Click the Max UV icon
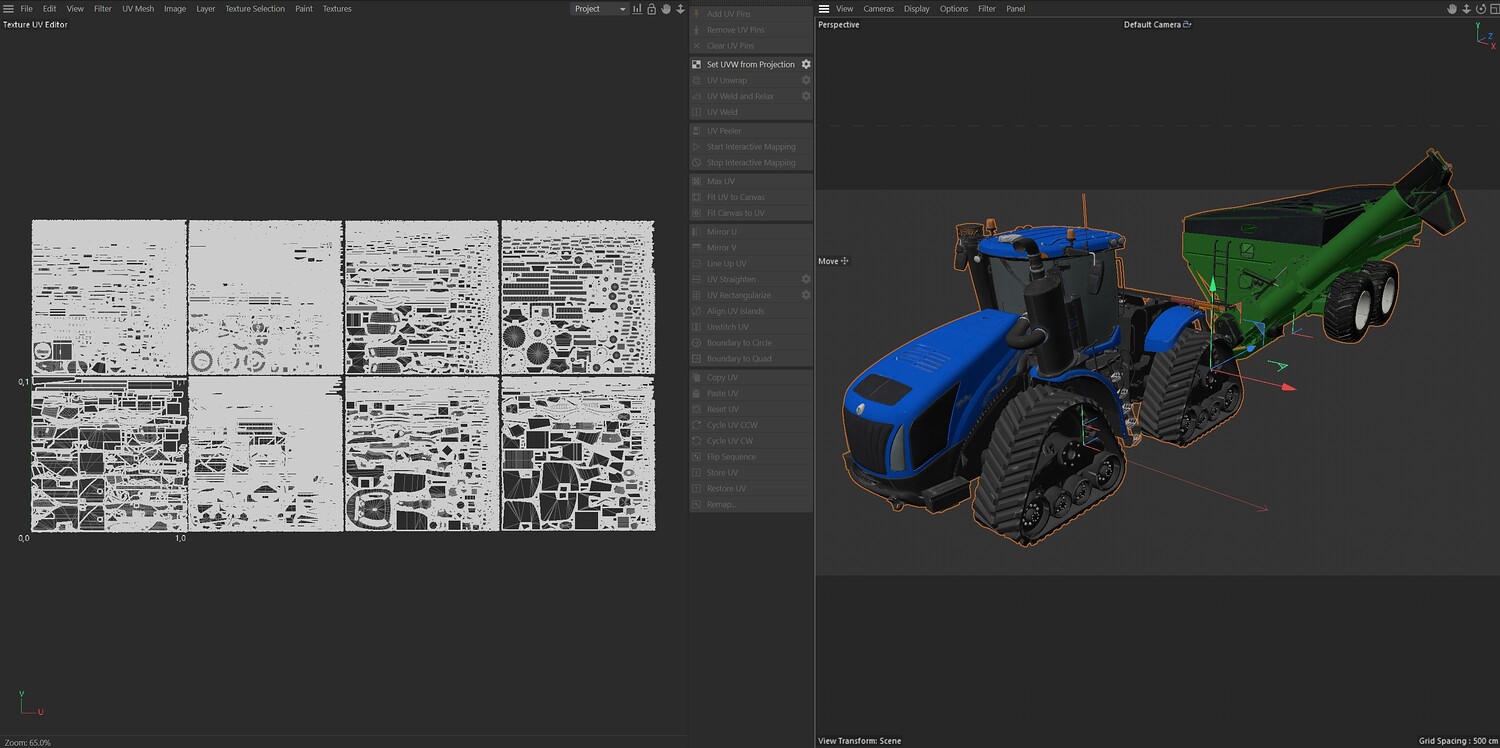 point(697,181)
